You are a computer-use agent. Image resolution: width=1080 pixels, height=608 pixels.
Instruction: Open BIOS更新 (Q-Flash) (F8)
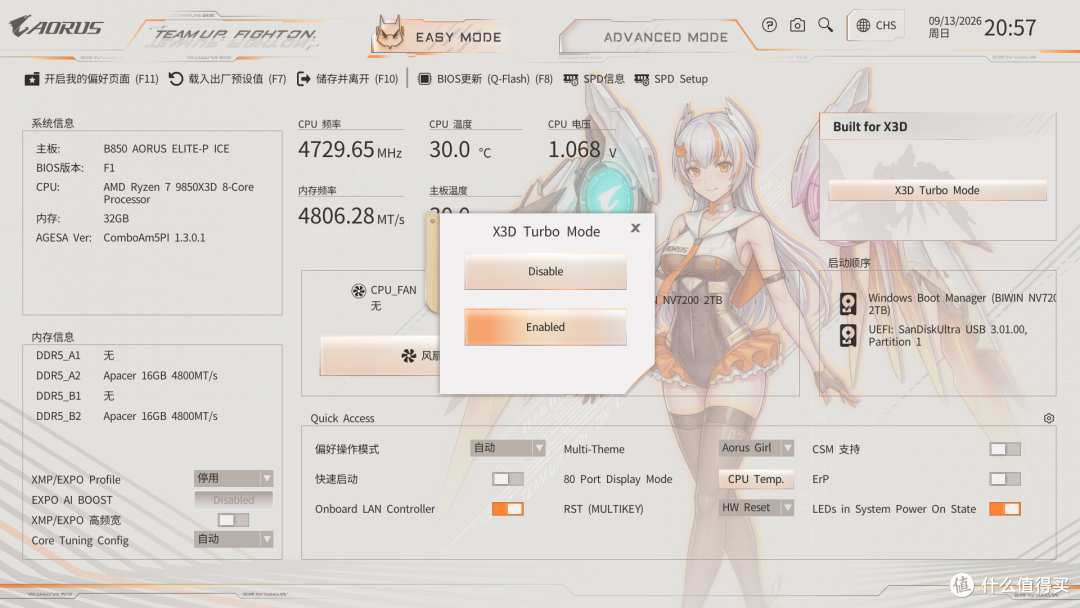pos(486,79)
